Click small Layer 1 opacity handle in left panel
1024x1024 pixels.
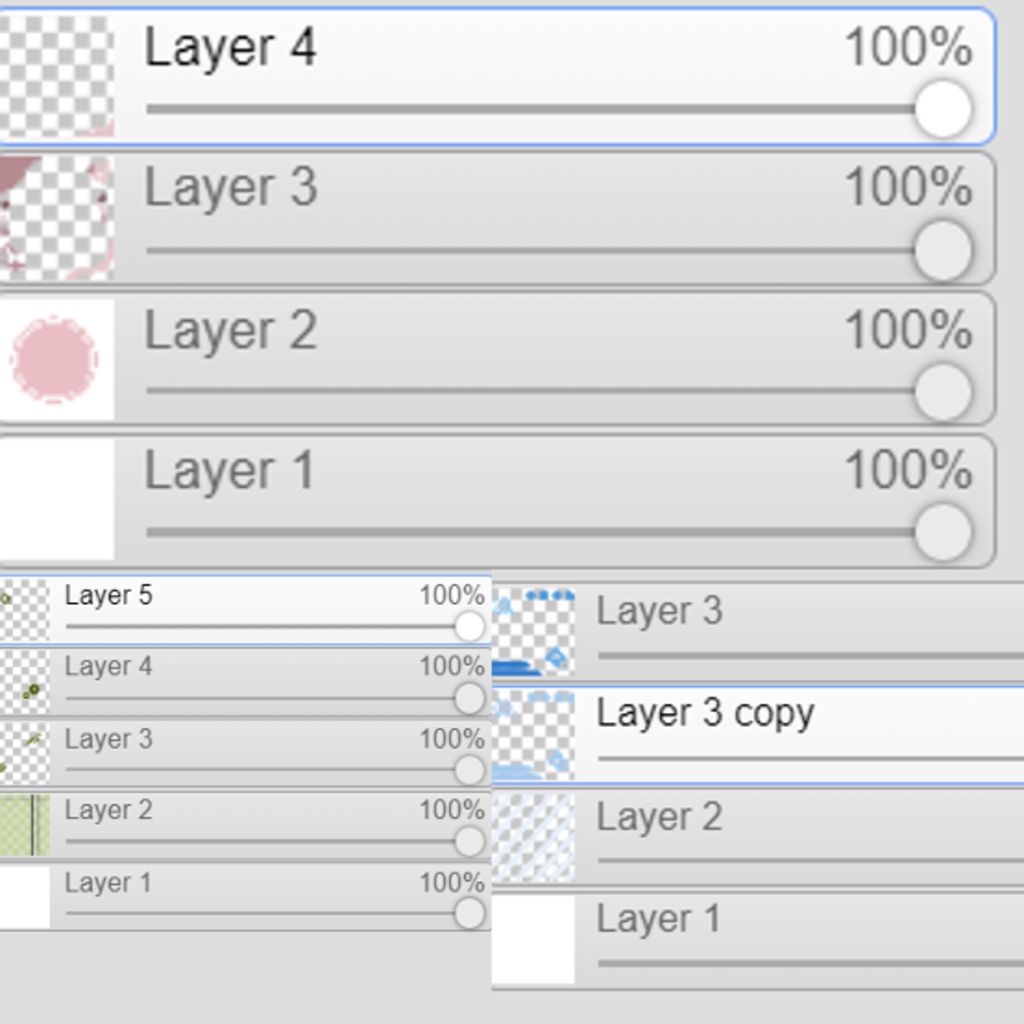point(469,913)
